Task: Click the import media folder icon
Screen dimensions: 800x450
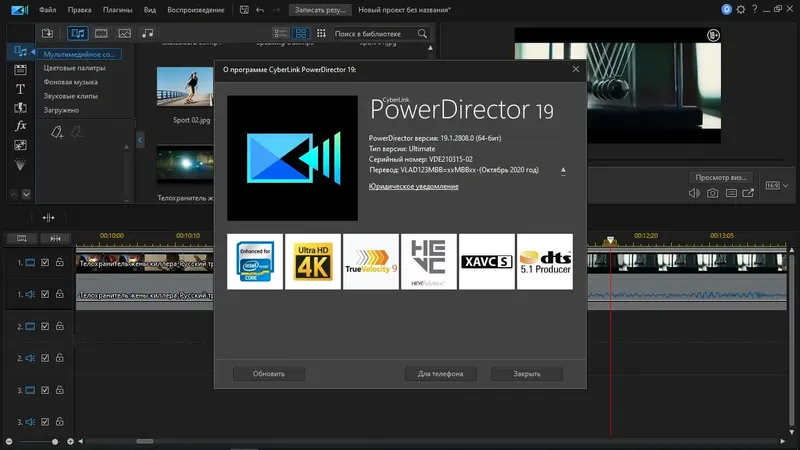Action: tap(47, 34)
